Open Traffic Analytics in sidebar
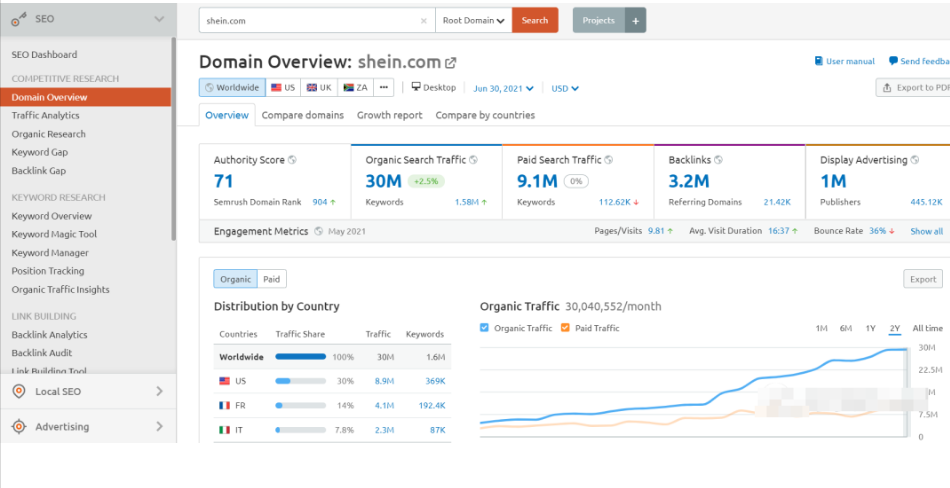 point(45,115)
